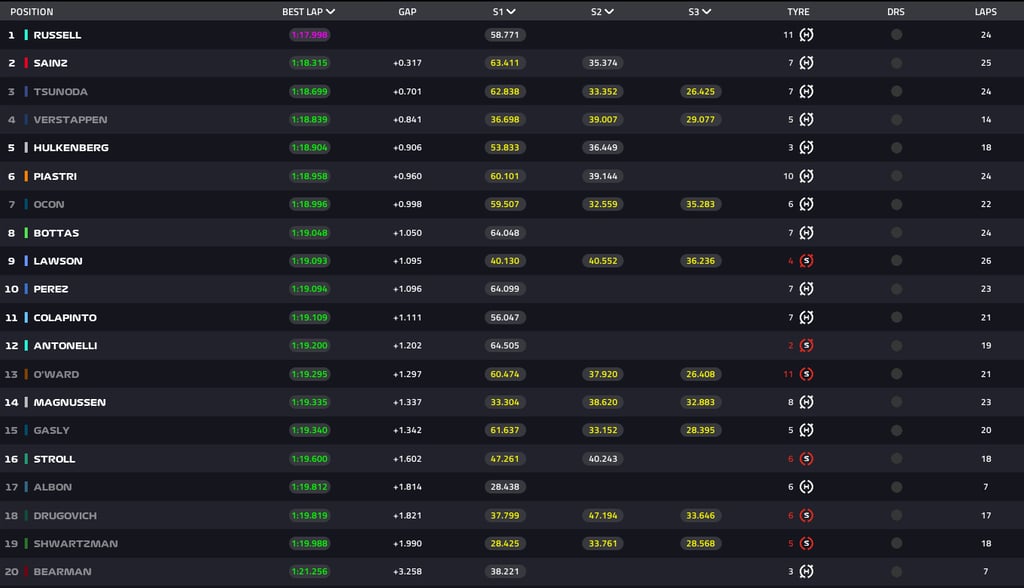
Task: Click Bottas's hard tyre icon
Action: [x=807, y=233]
